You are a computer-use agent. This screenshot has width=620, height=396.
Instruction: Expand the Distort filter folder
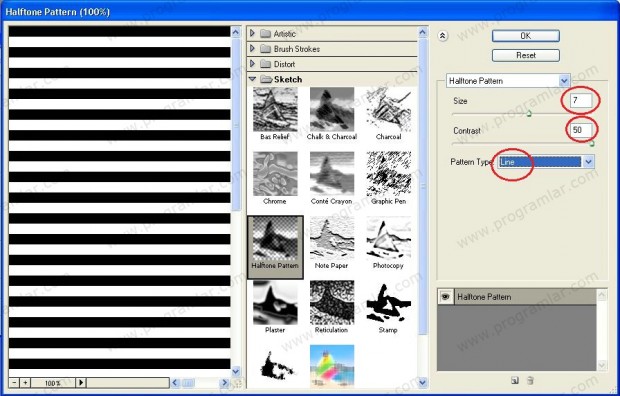click(252, 64)
